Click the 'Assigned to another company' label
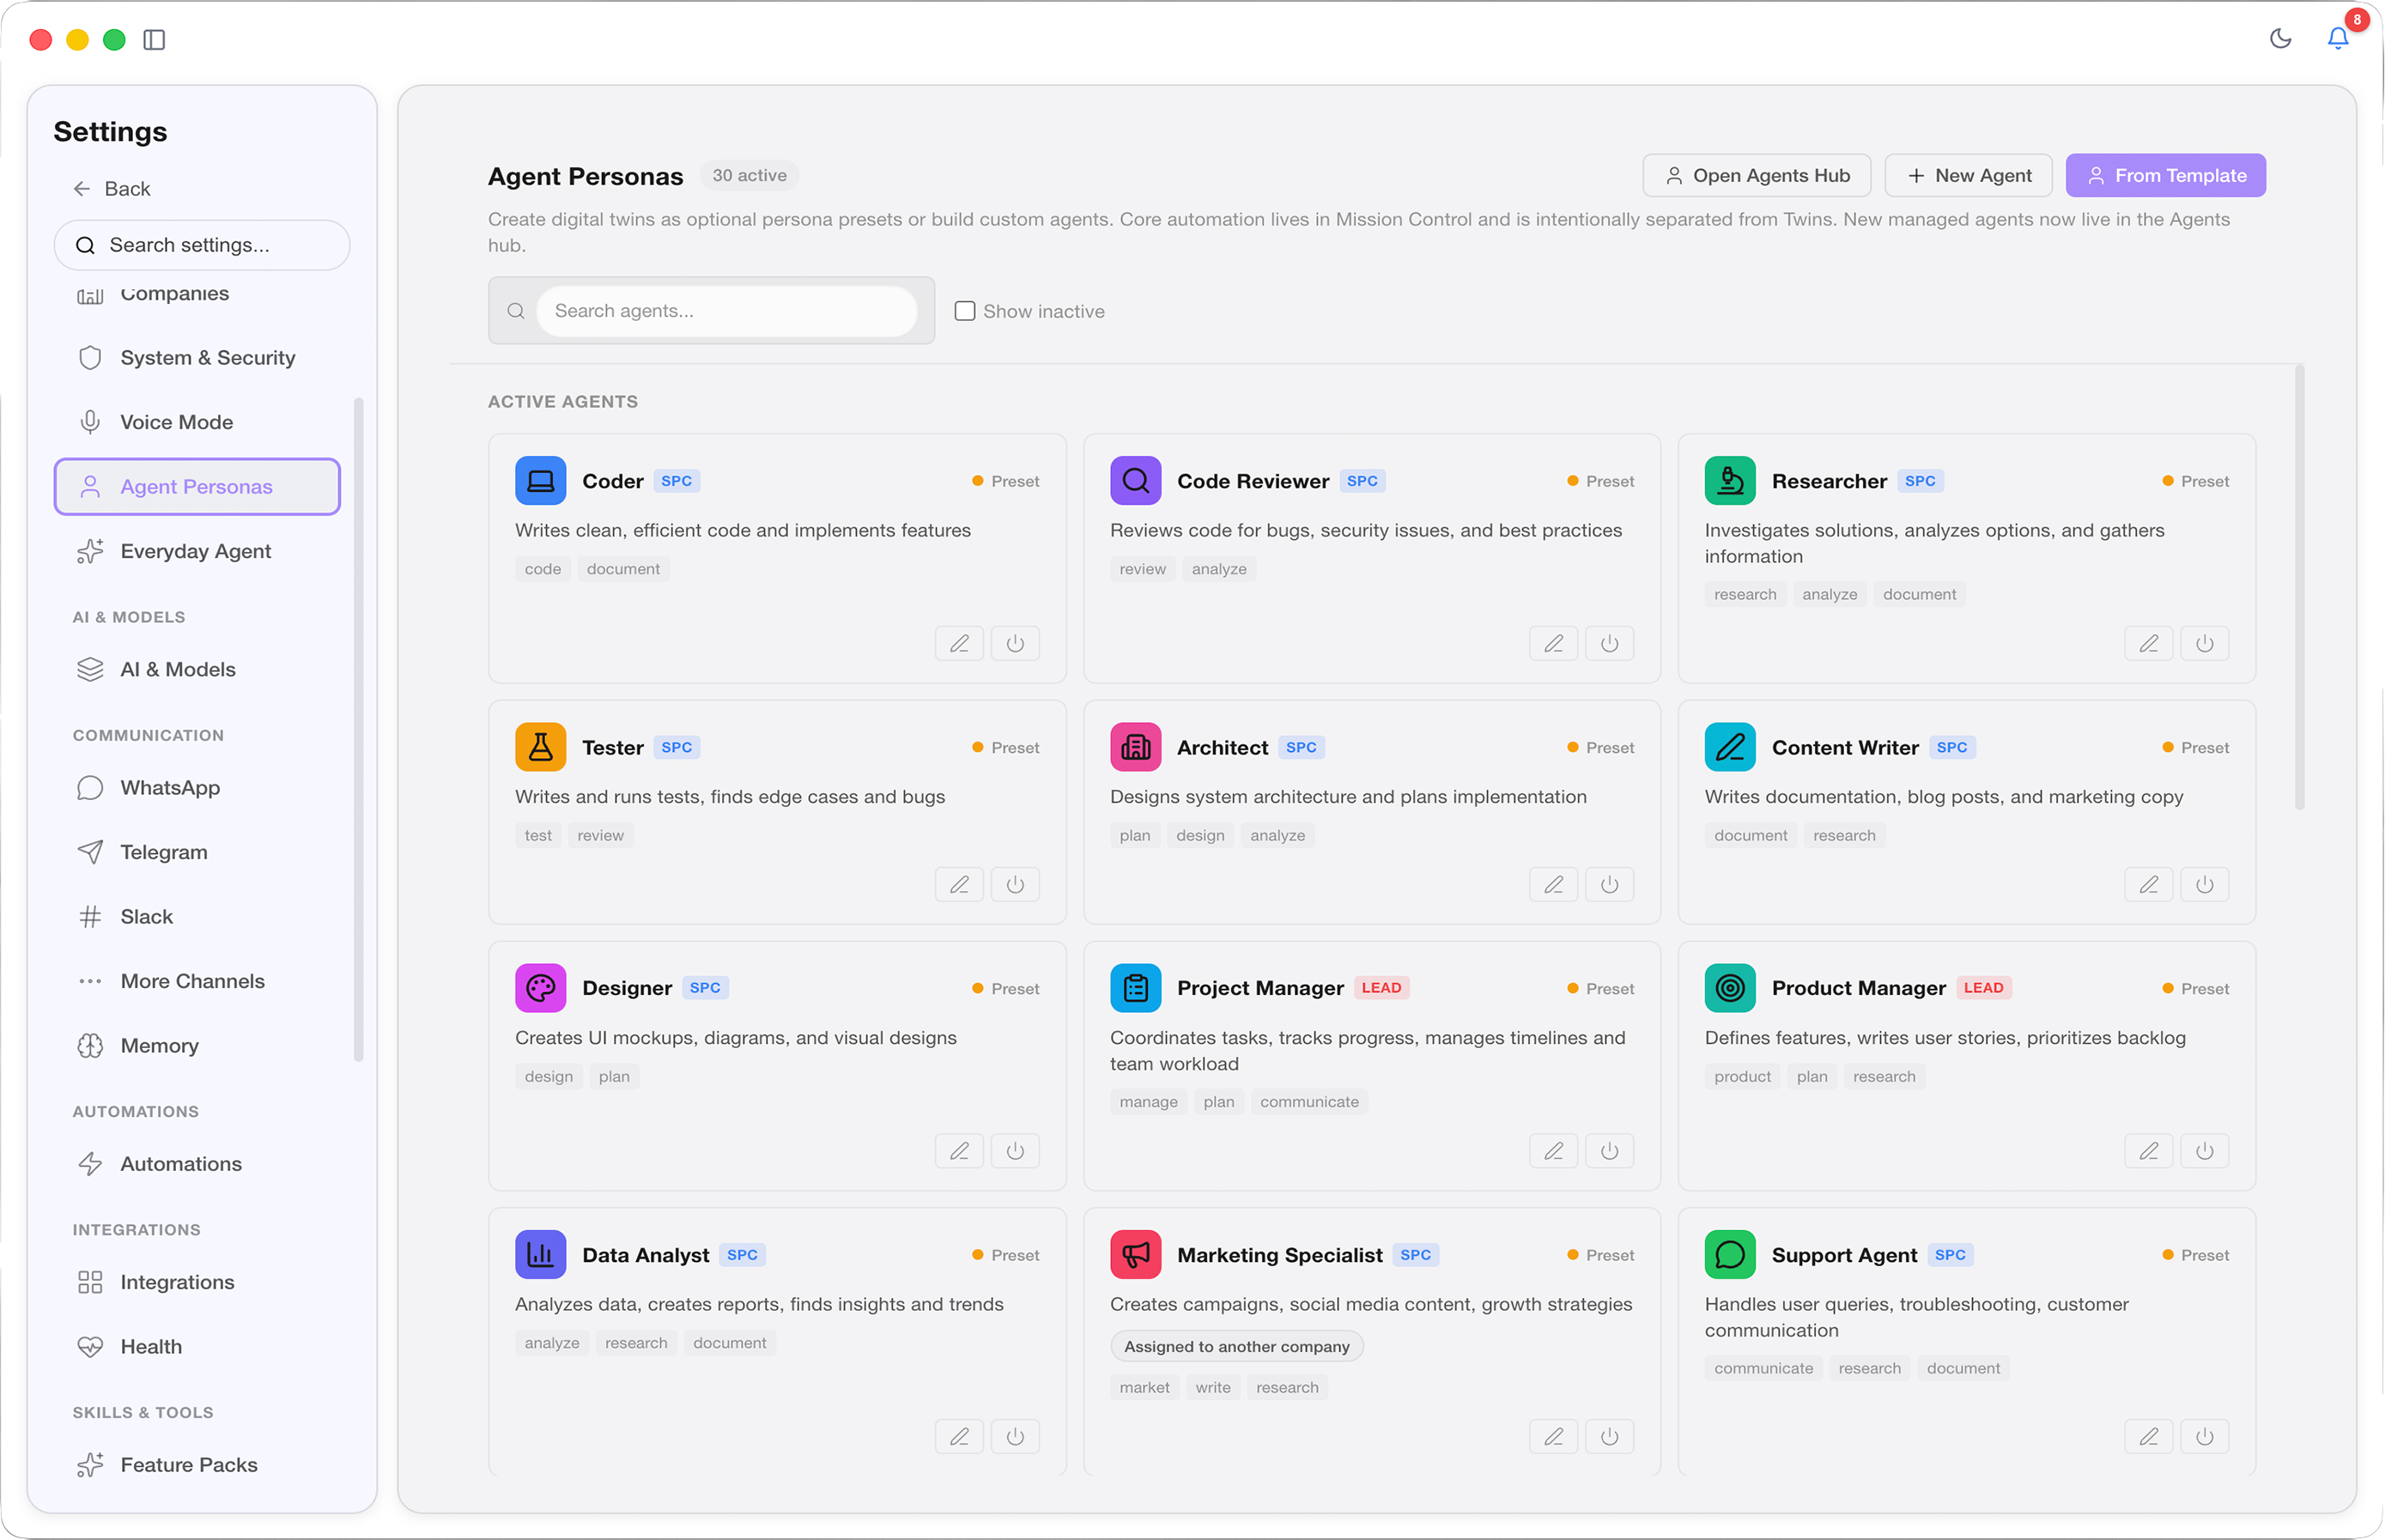Screen dimensions: 2385x1540 coord(1237,1346)
